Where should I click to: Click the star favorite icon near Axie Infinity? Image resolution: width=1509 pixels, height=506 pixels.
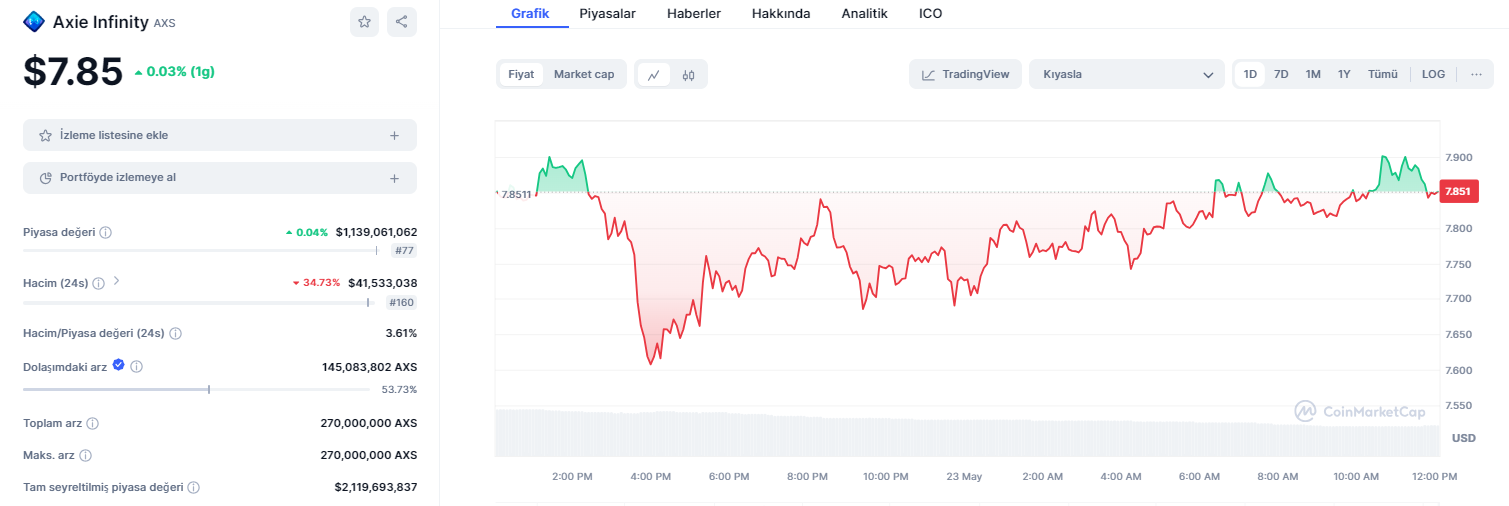click(364, 22)
